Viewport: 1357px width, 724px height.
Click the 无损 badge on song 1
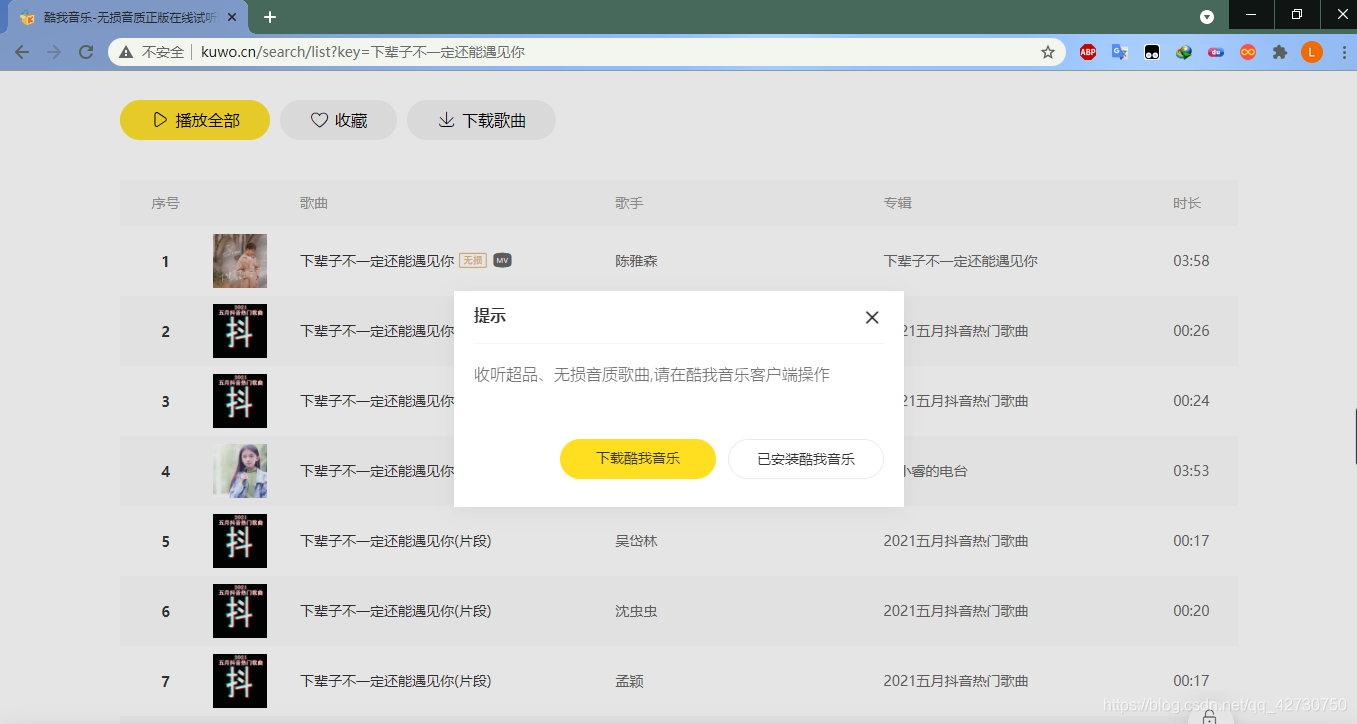(x=473, y=260)
